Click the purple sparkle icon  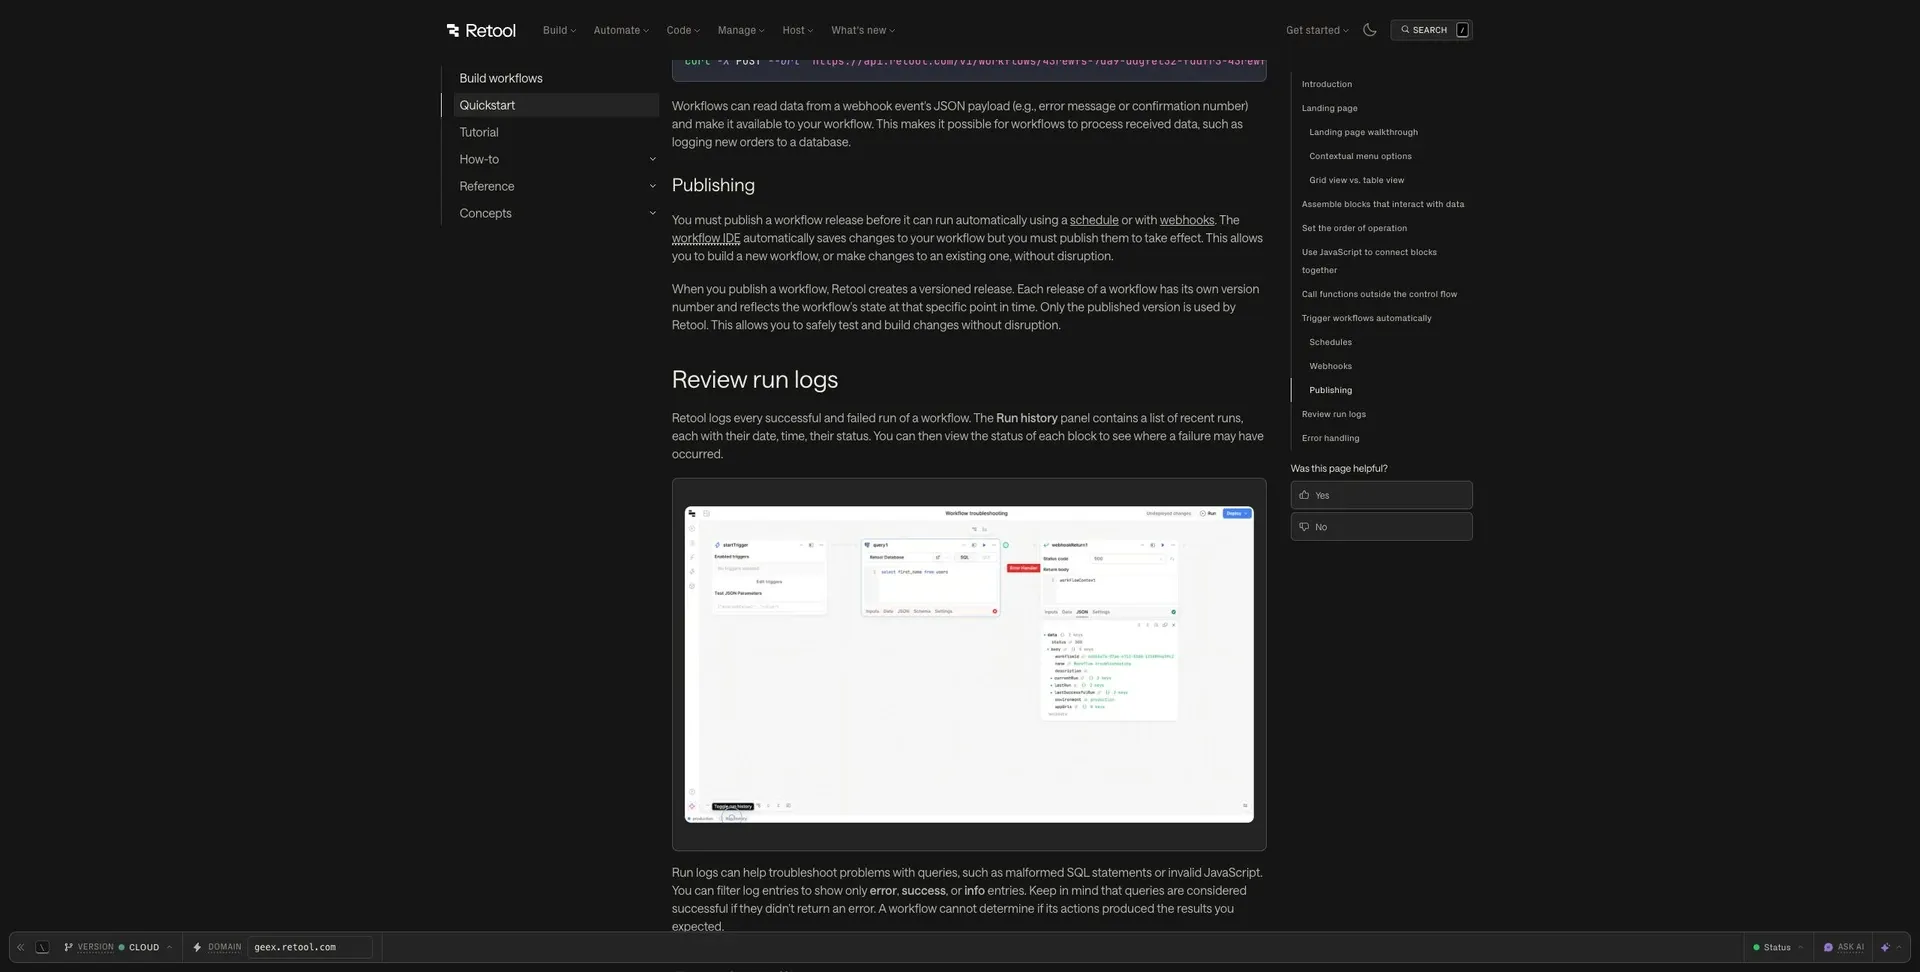[x=1885, y=947]
